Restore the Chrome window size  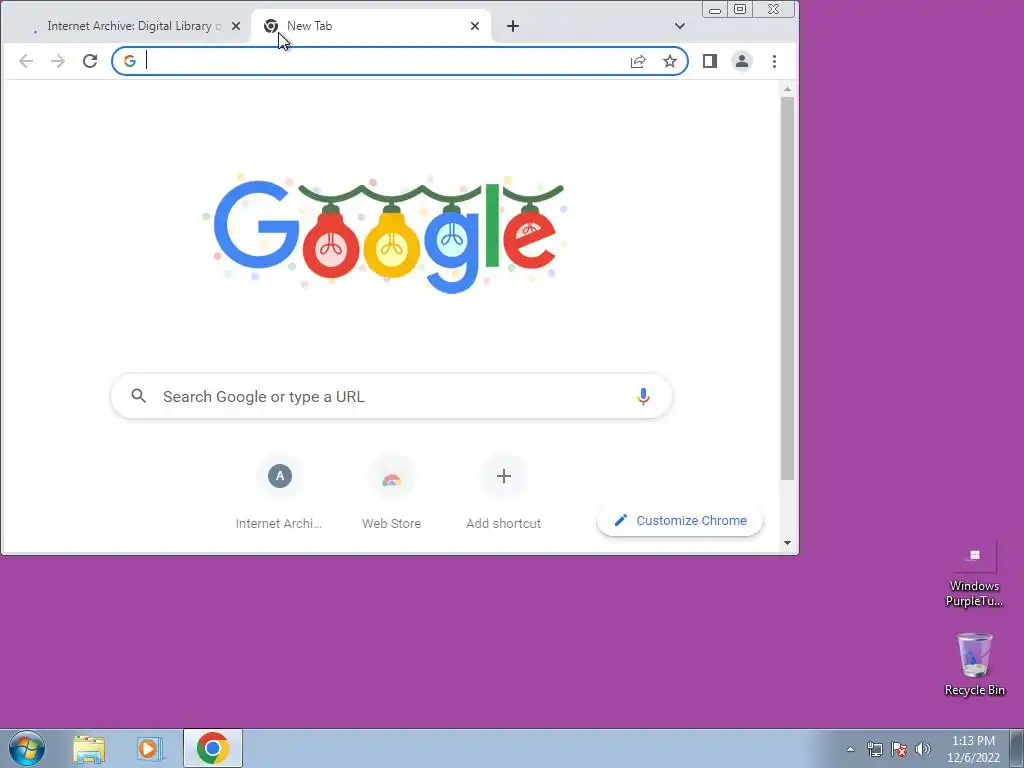click(740, 9)
